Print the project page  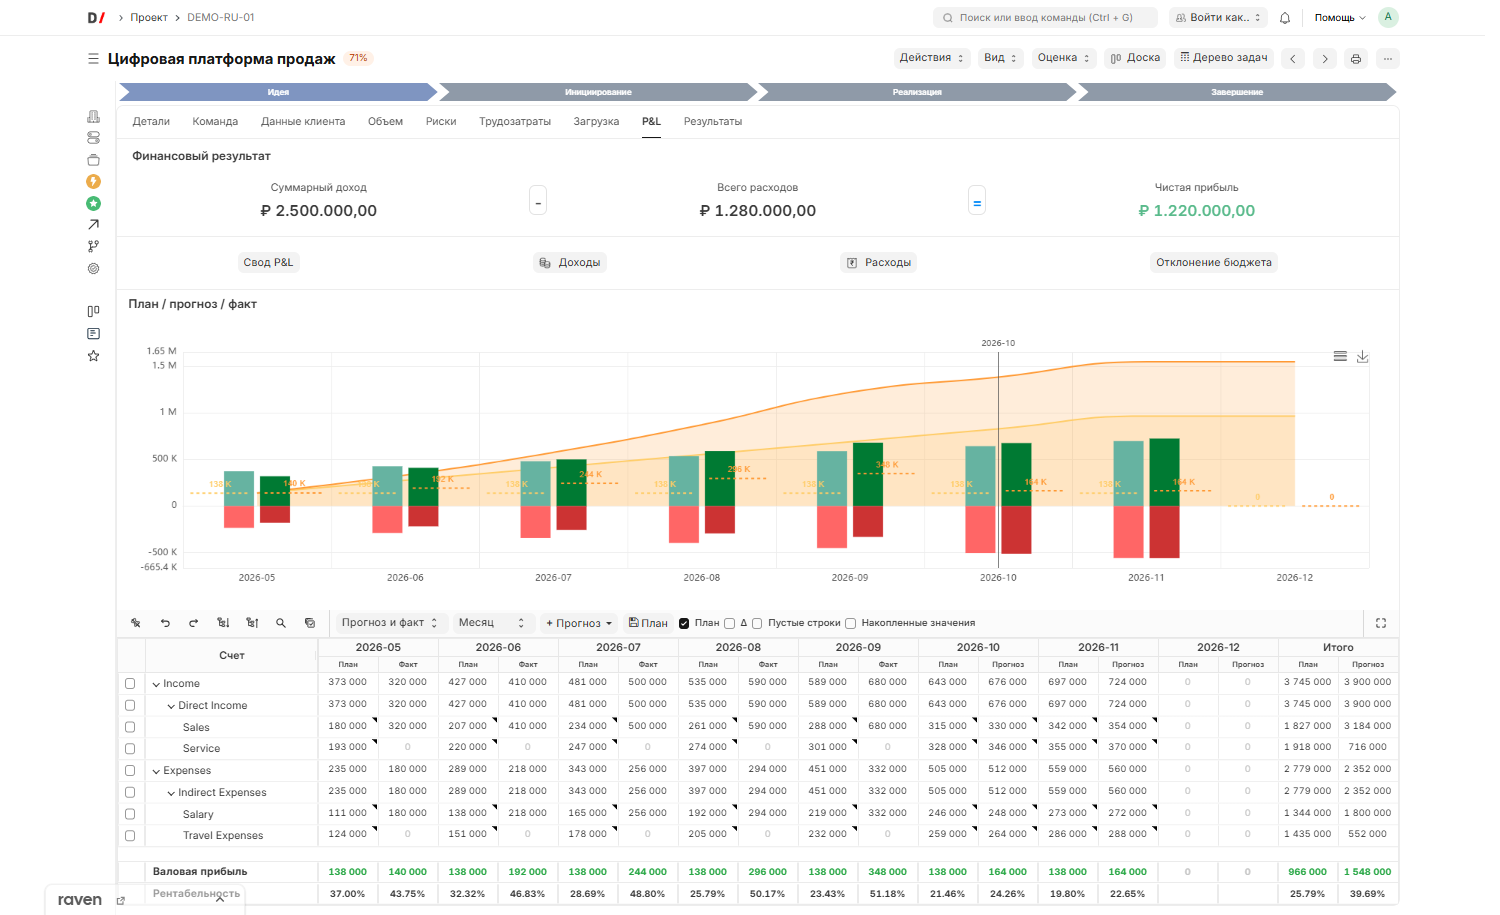pyautogui.click(x=1356, y=59)
